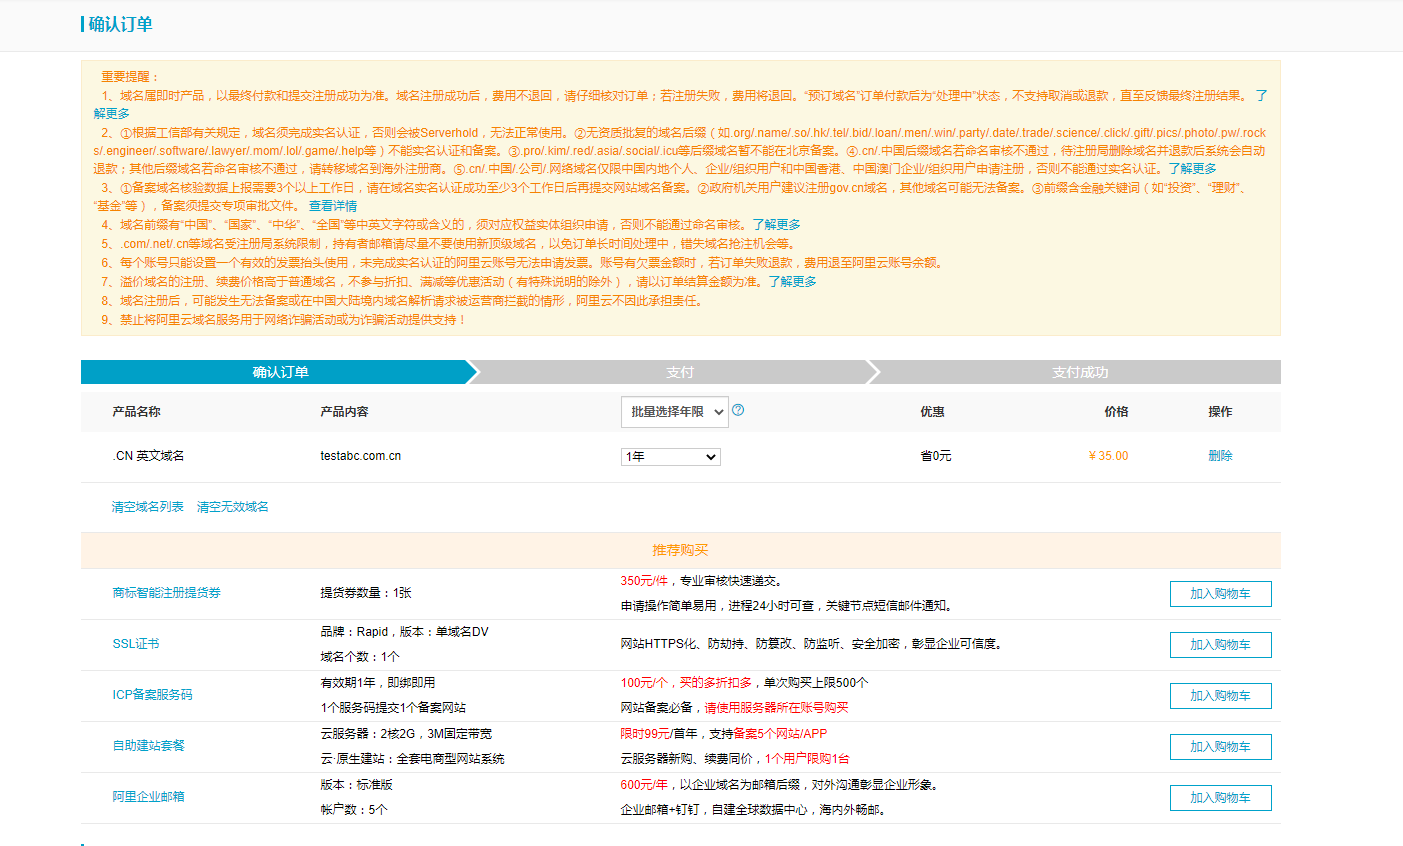Open 了解更多 link in notice item 7
The width and height of the screenshot is (1403, 846).
tap(793, 282)
